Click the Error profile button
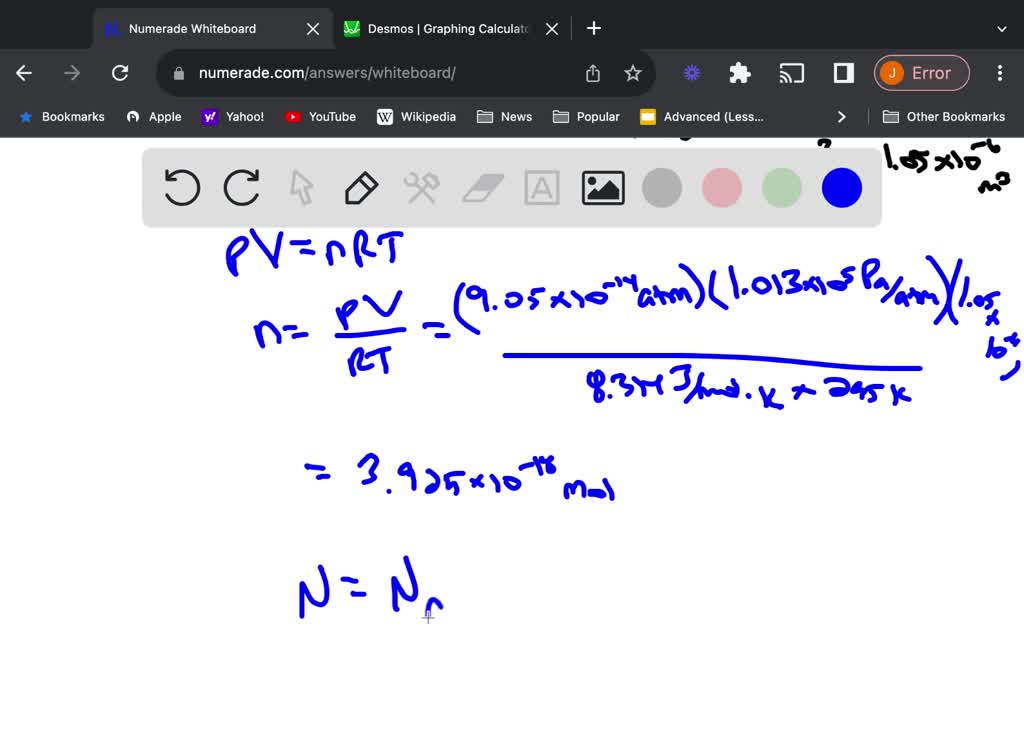 point(921,72)
